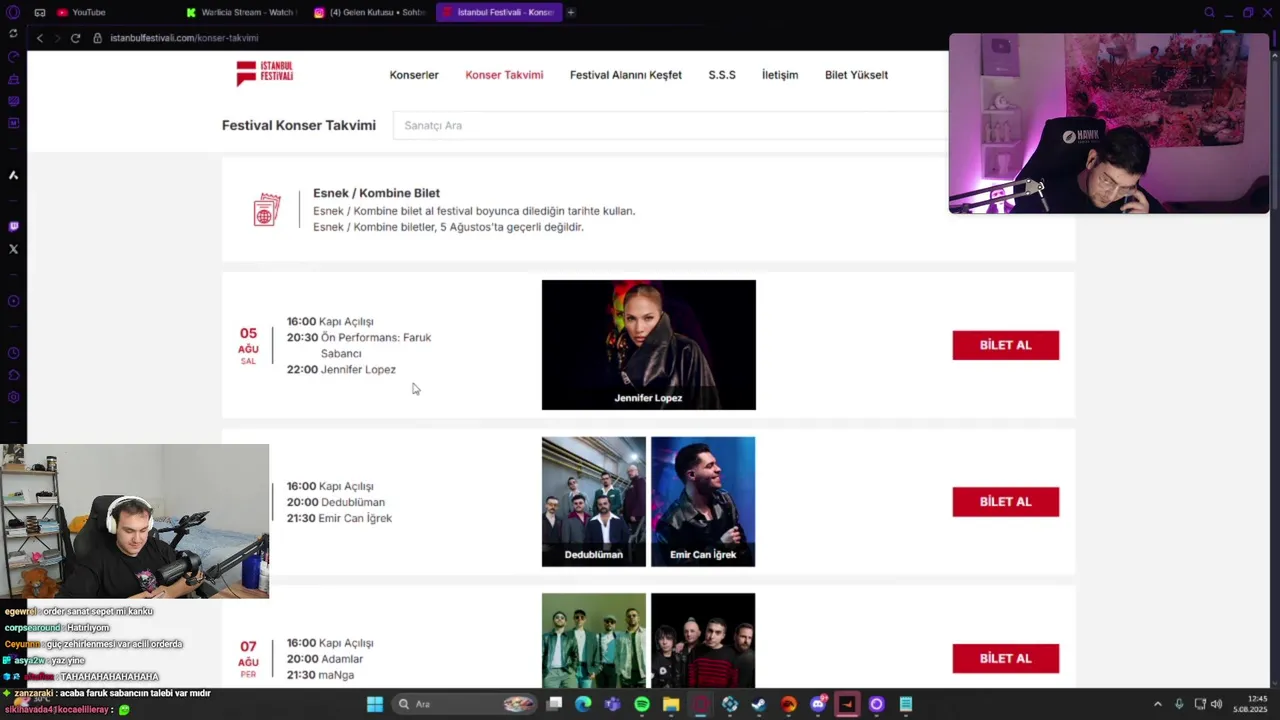
Task: Click the 21:30 Emir Can İğrek line
Action: click(x=339, y=518)
